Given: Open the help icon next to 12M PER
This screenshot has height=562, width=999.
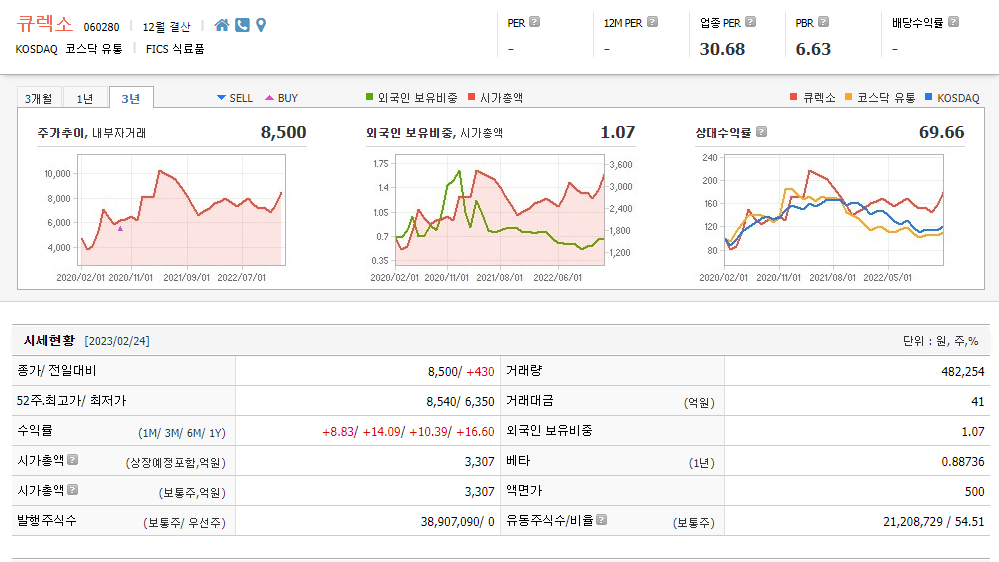Looking at the screenshot, I should point(652,22).
